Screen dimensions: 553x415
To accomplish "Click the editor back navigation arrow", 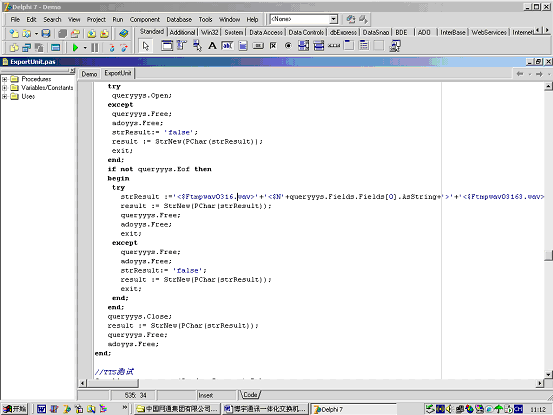I will [520, 74].
